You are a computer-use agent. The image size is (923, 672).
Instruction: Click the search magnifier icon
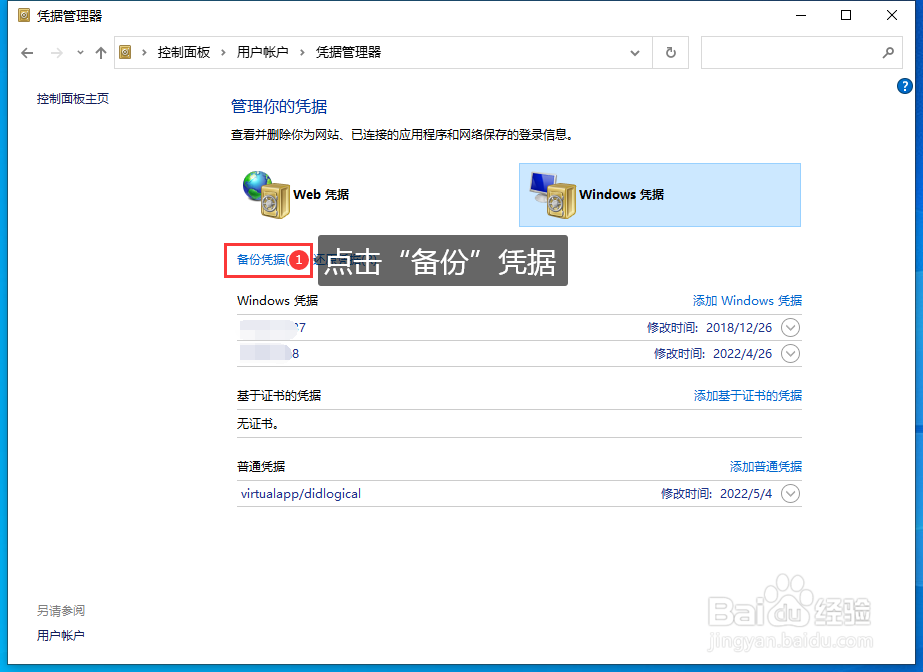pos(888,52)
